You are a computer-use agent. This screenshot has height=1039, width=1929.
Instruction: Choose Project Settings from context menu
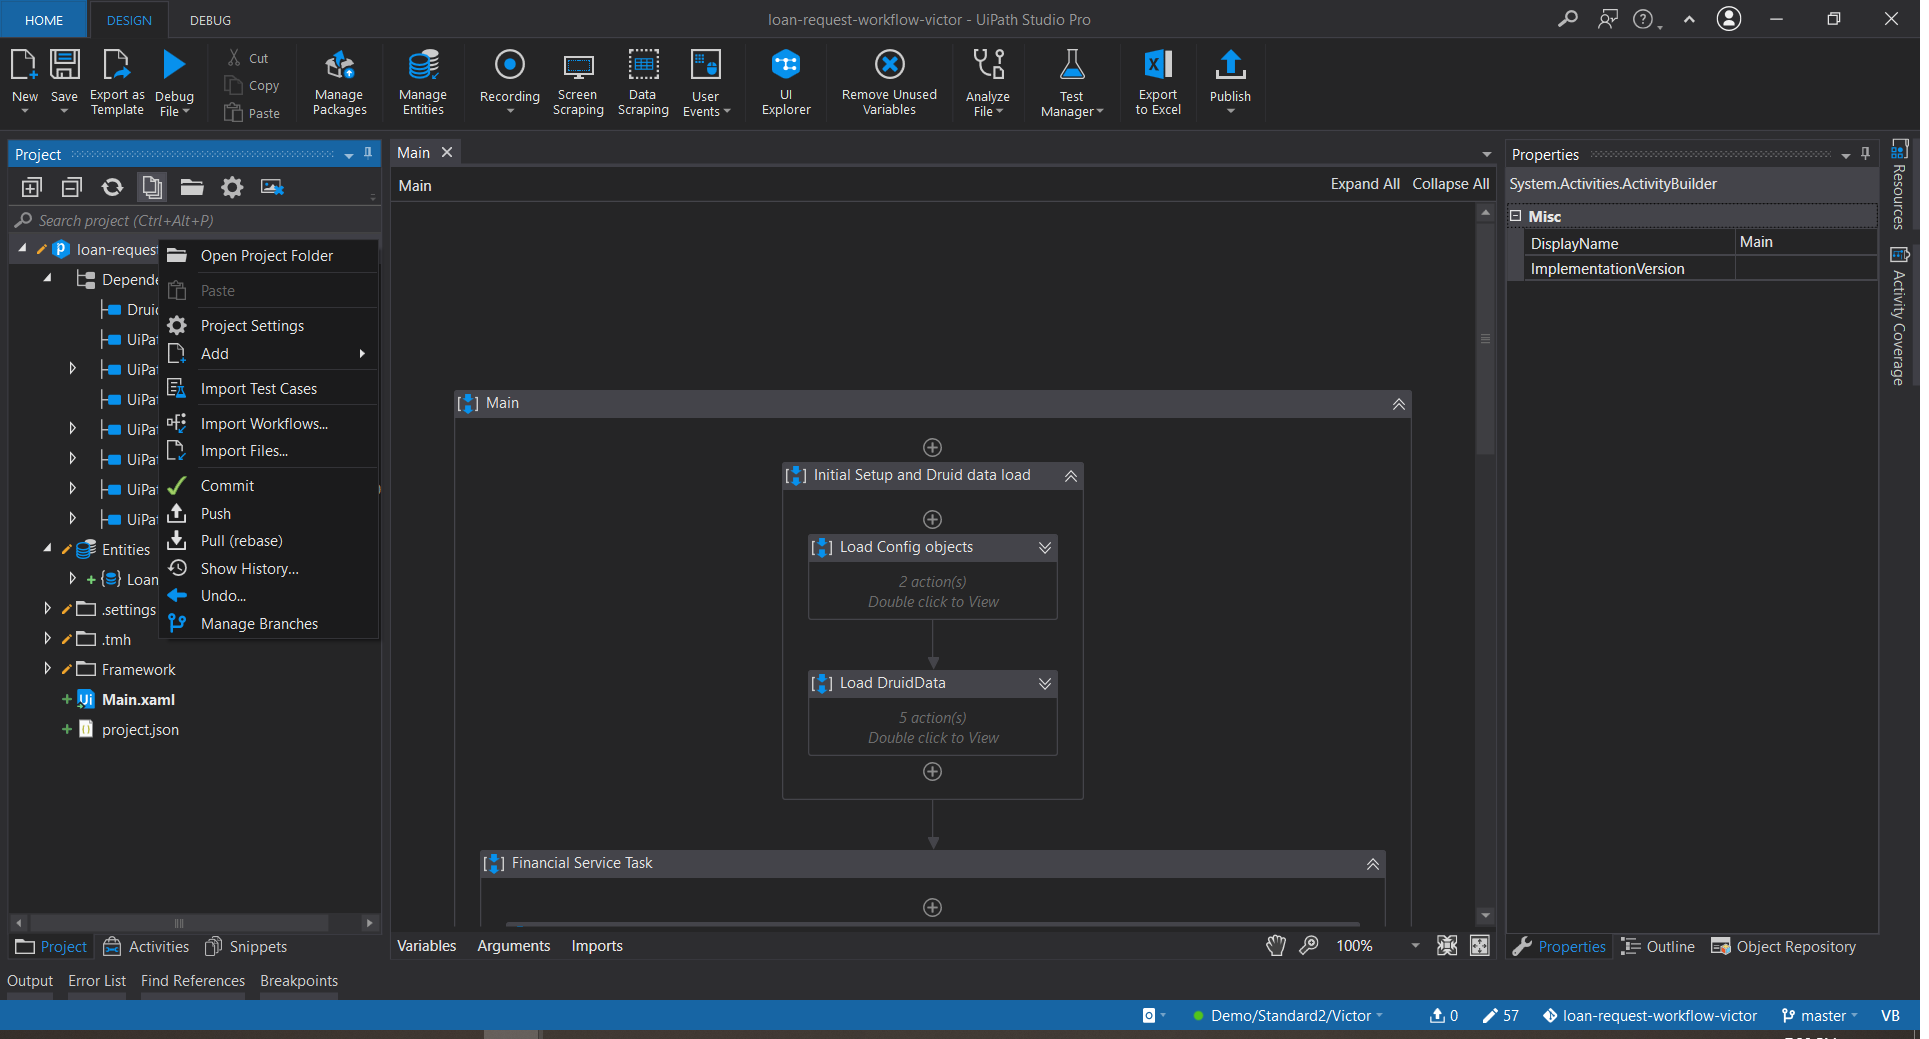[x=268, y=326]
